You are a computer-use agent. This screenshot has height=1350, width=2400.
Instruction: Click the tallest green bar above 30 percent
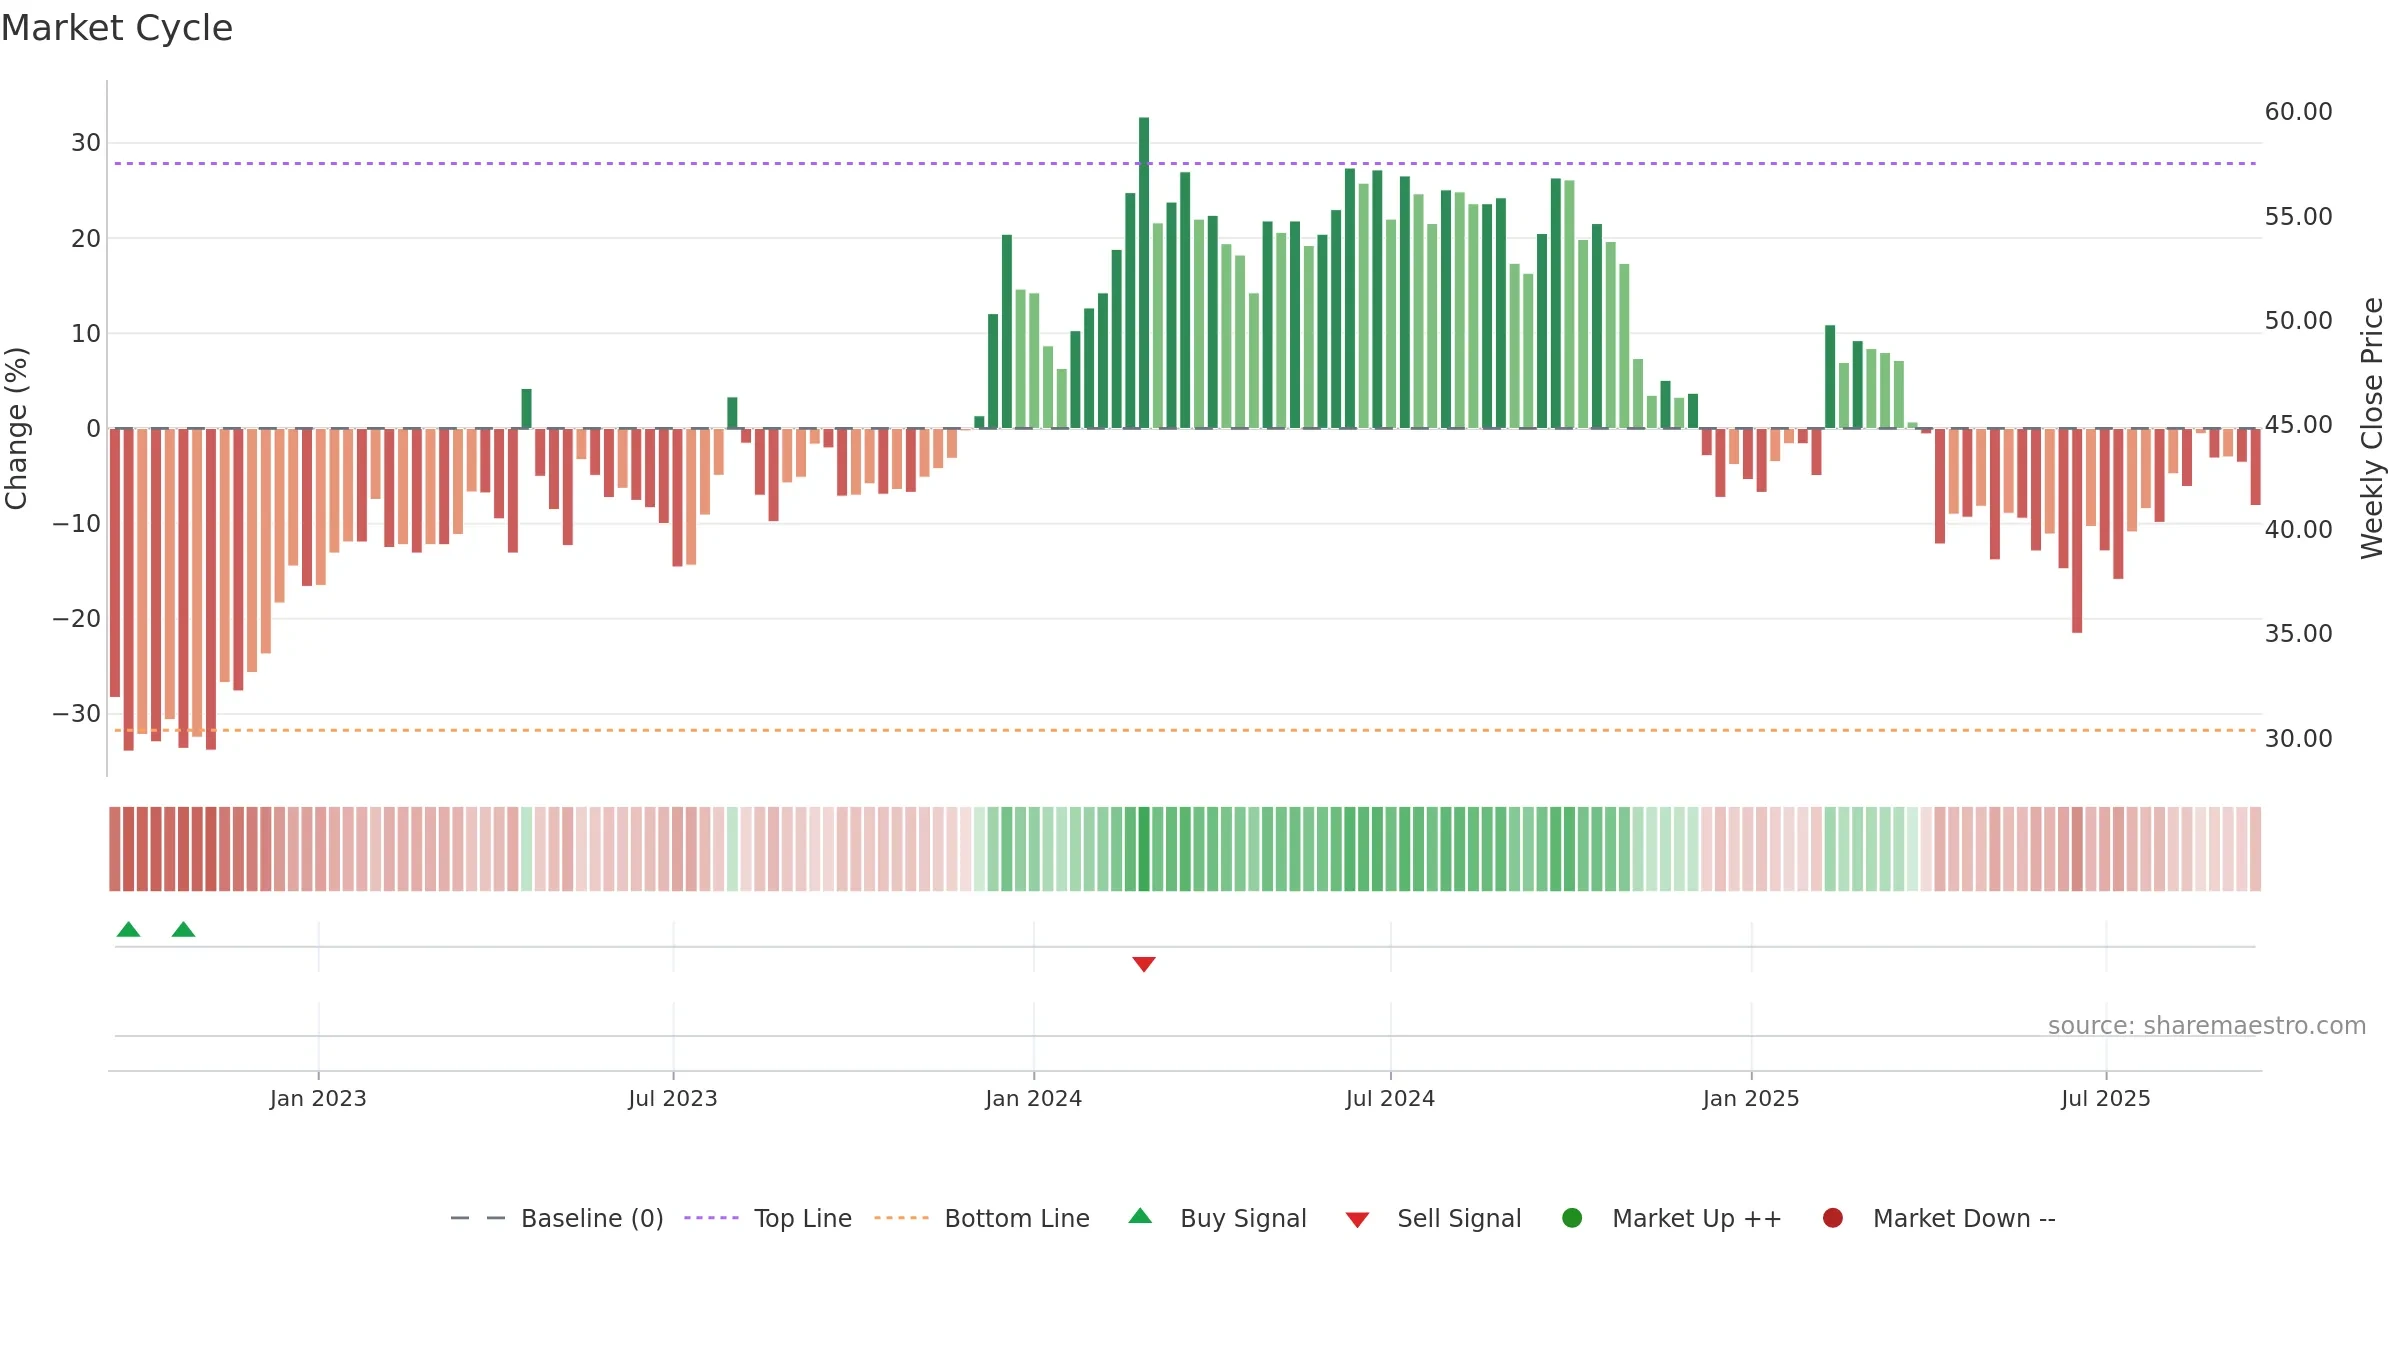click(x=1144, y=273)
